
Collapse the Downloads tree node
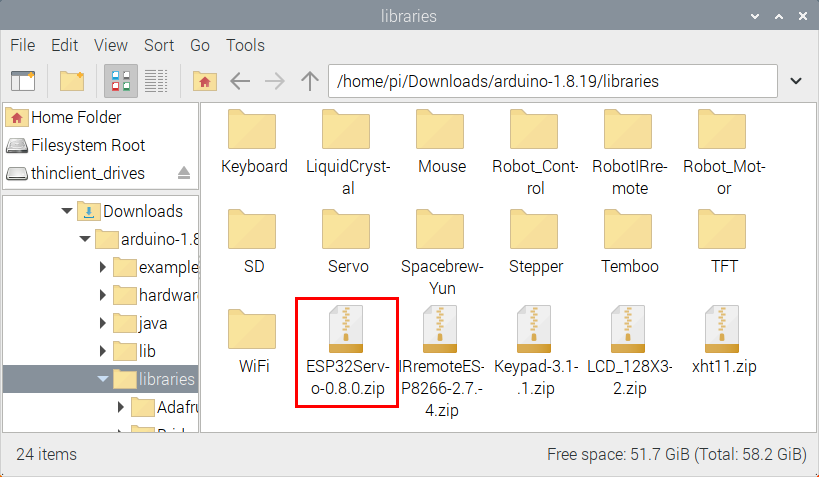[x=68, y=211]
